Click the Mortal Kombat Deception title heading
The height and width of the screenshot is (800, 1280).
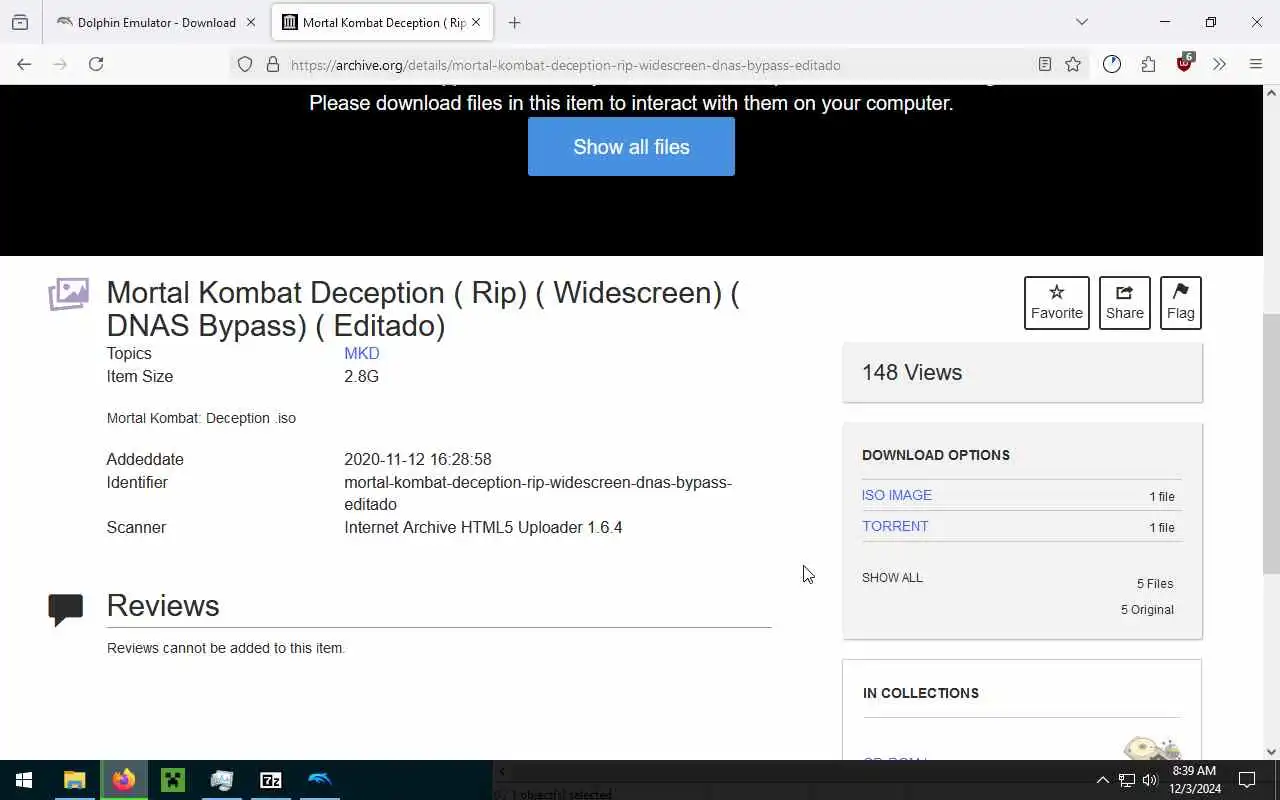(423, 309)
